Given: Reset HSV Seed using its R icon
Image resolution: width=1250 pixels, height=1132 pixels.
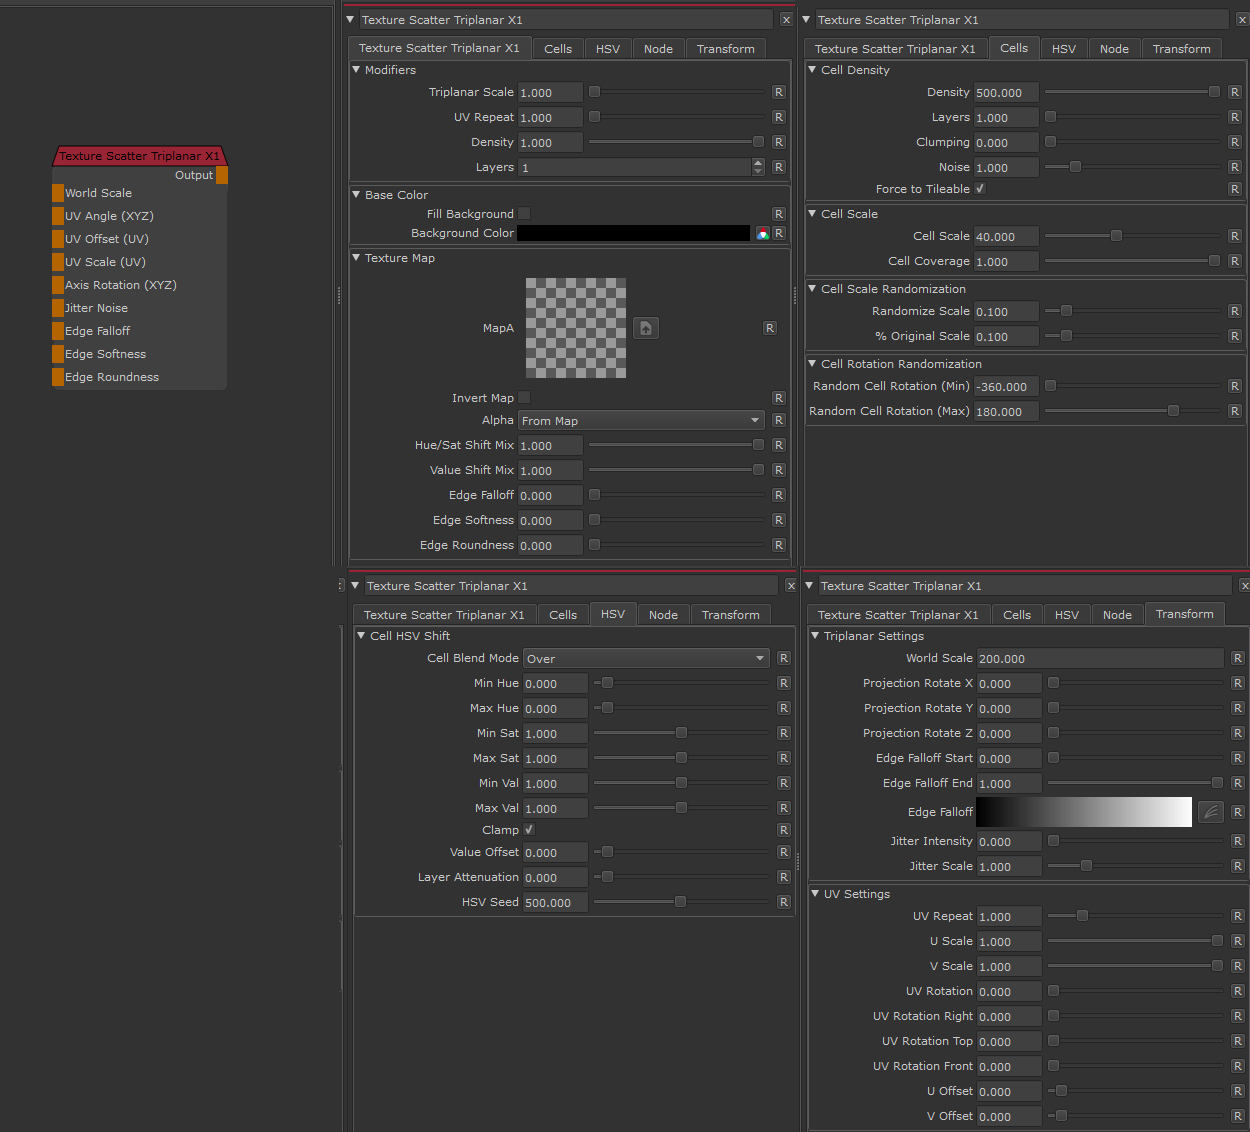Looking at the screenshot, I should tap(783, 902).
